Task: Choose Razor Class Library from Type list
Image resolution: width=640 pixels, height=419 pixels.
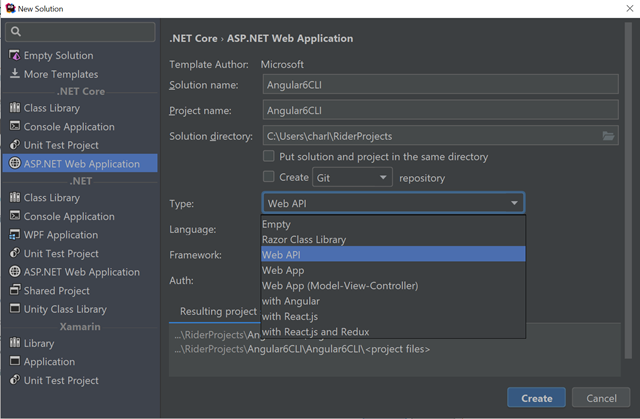Action: [x=393, y=239]
